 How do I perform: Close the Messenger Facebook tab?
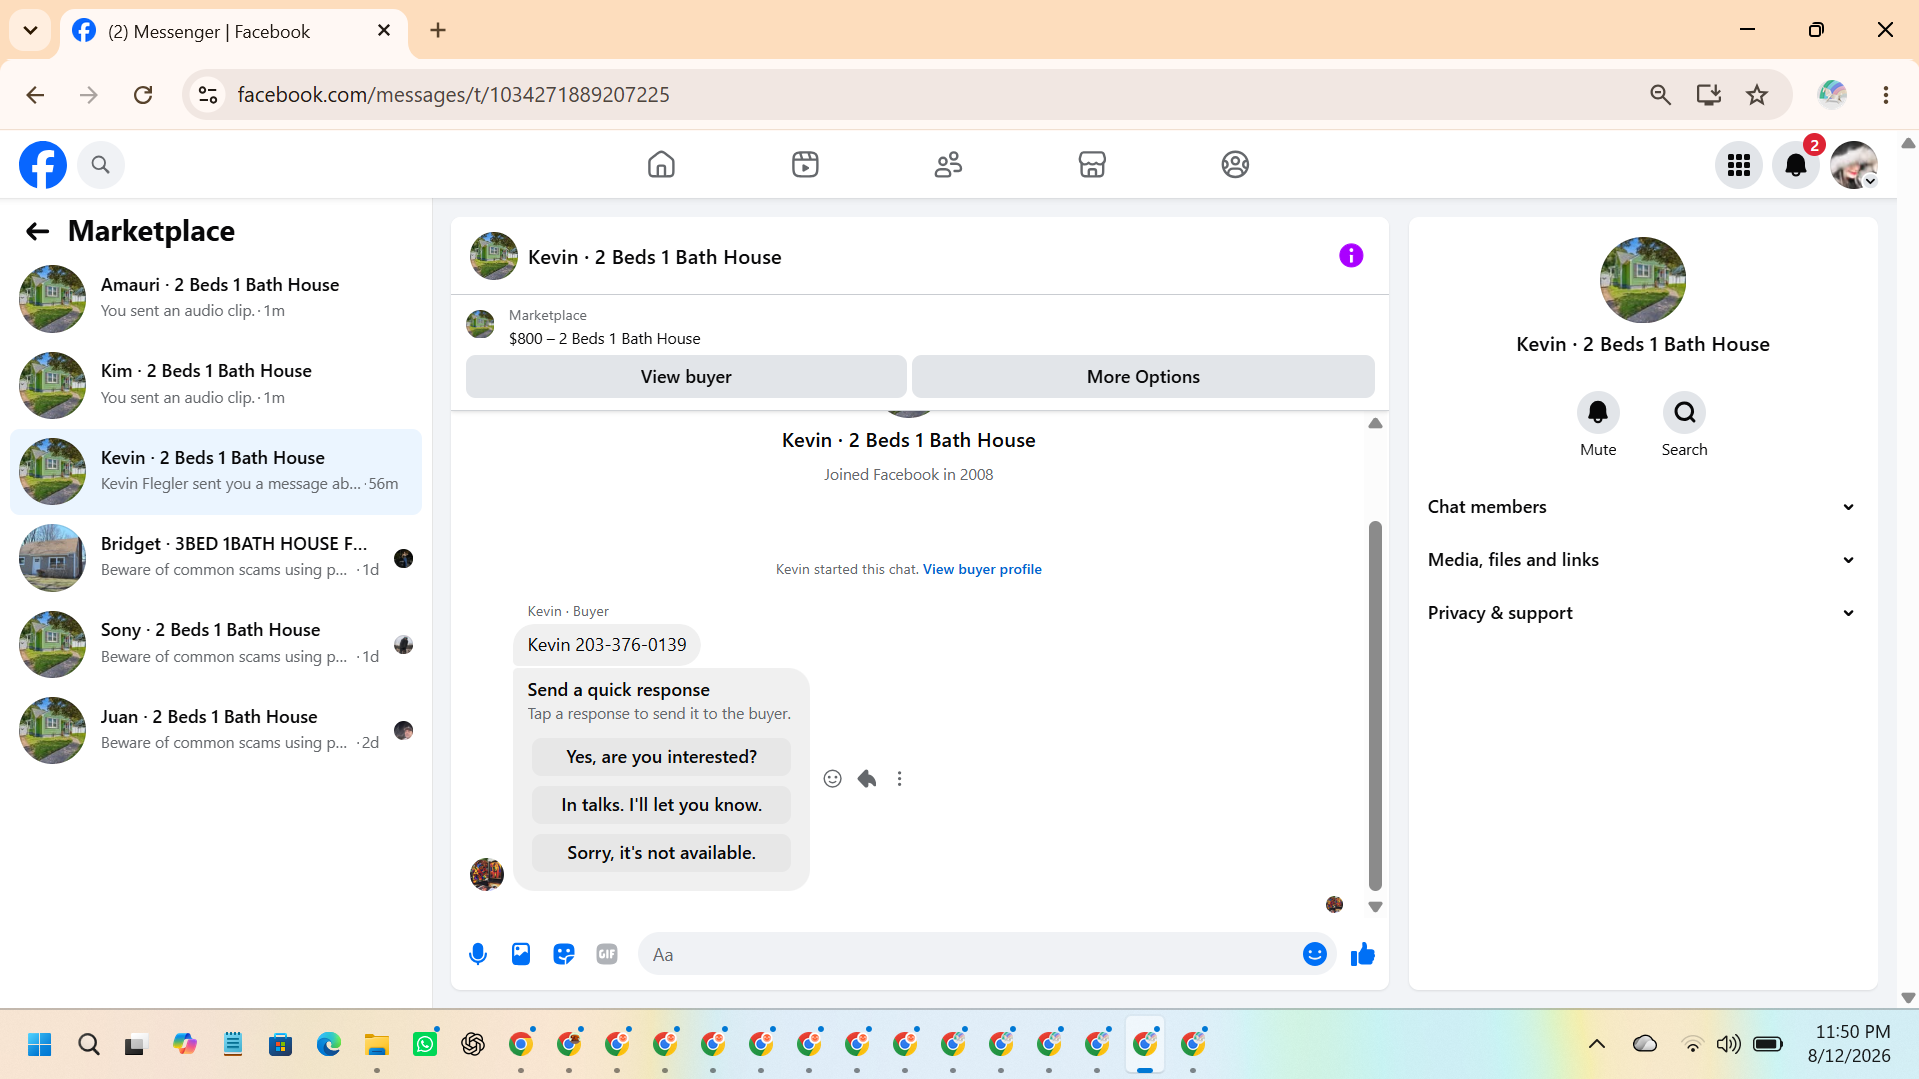pos(384,31)
